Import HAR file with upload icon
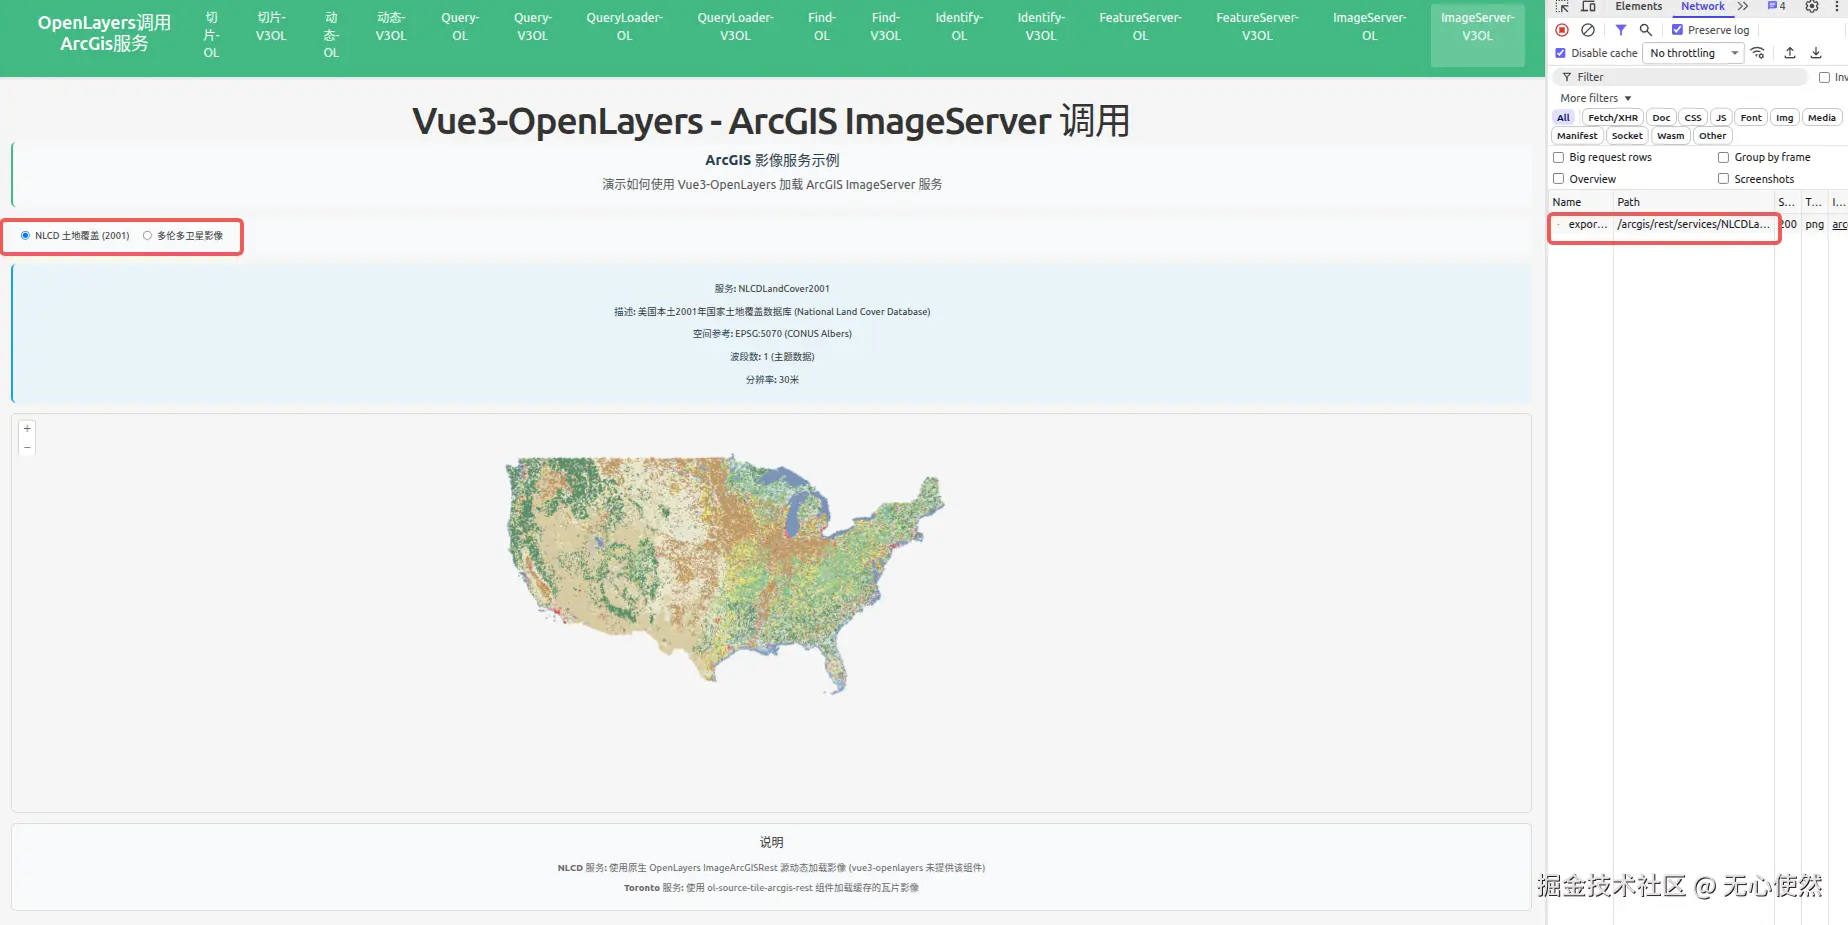Viewport: 1848px width, 925px height. tap(1790, 53)
